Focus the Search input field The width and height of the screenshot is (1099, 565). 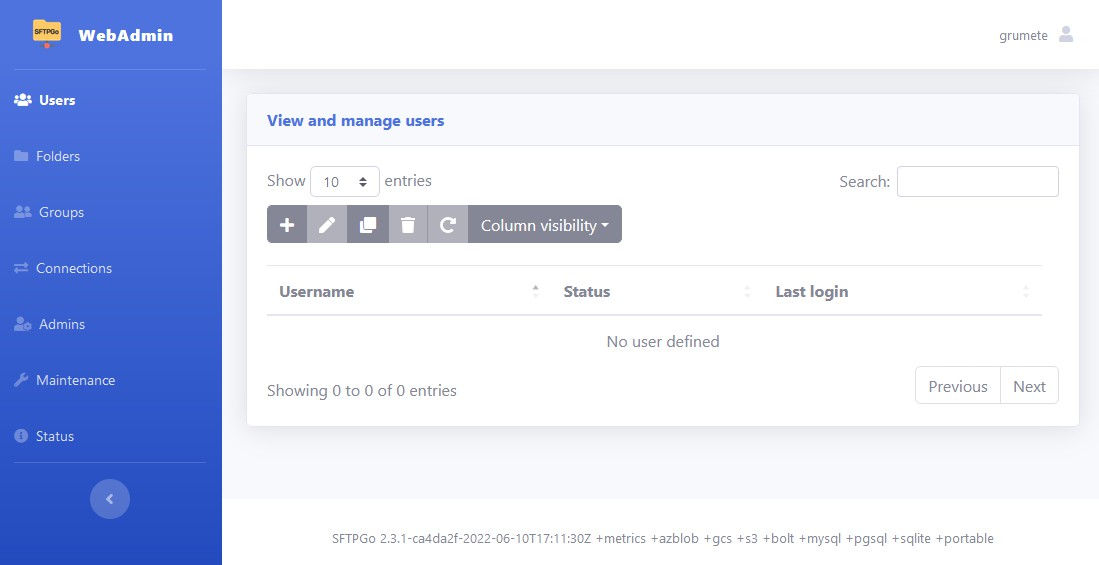pyautogui.click(x=977, y=182)
